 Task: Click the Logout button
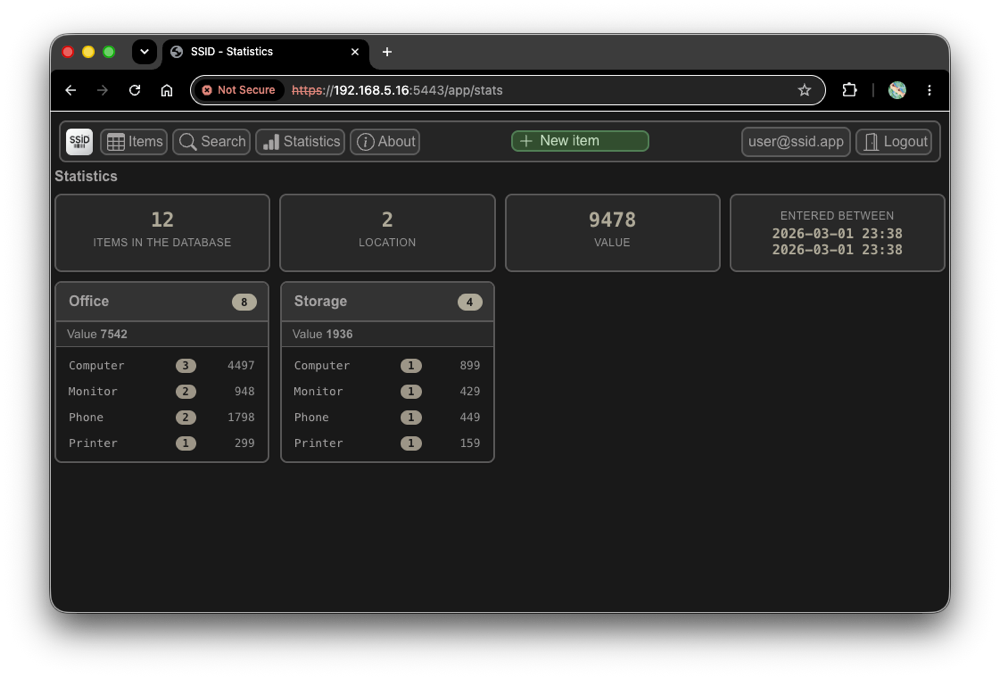tap(894, 142)
